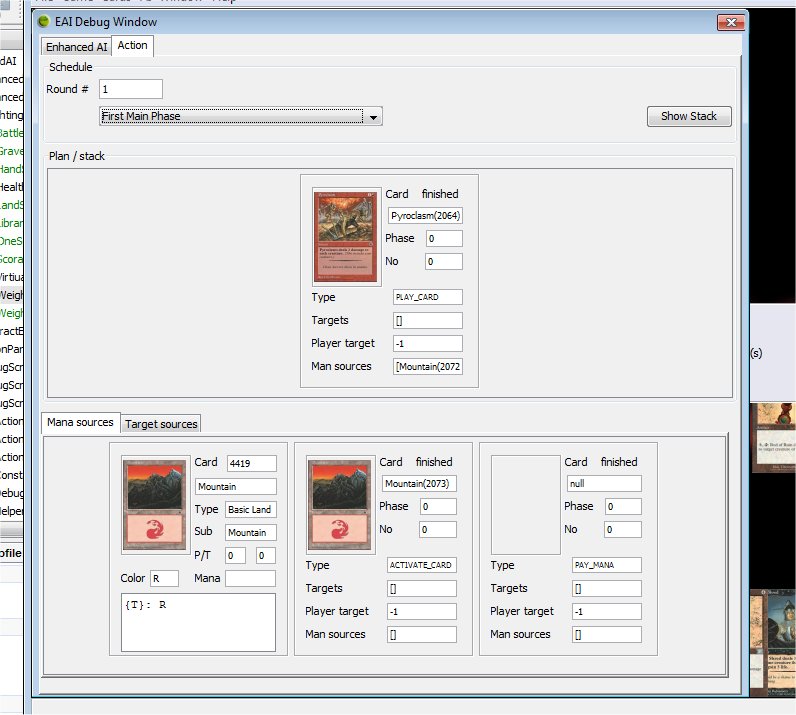Click the Show Stack button

689,116
